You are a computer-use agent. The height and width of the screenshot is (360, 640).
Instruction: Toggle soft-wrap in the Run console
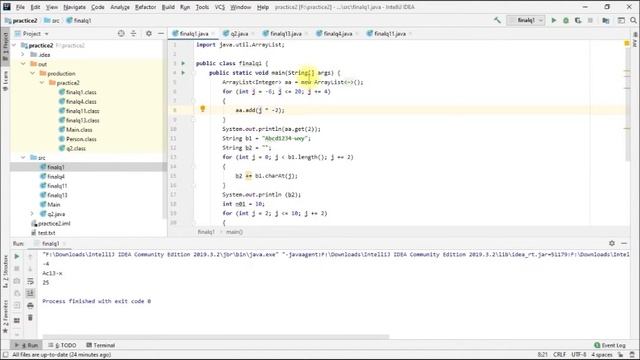(30, 281)
